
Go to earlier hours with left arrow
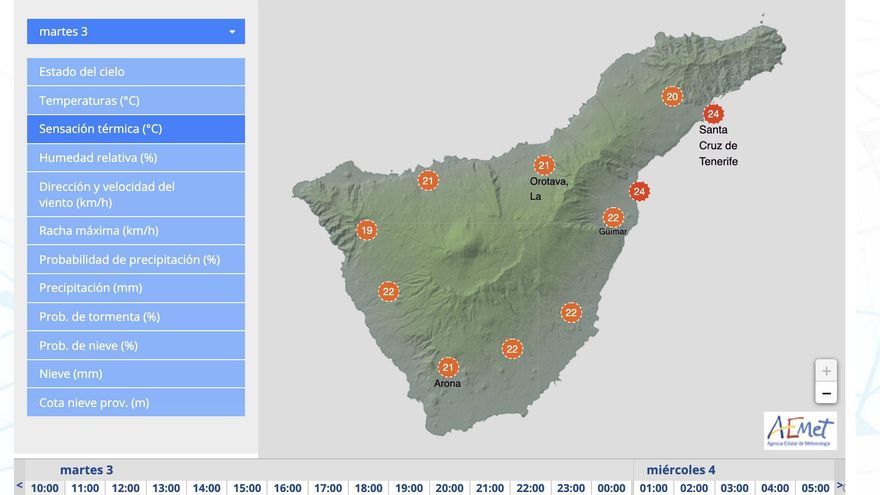[20, 485]
